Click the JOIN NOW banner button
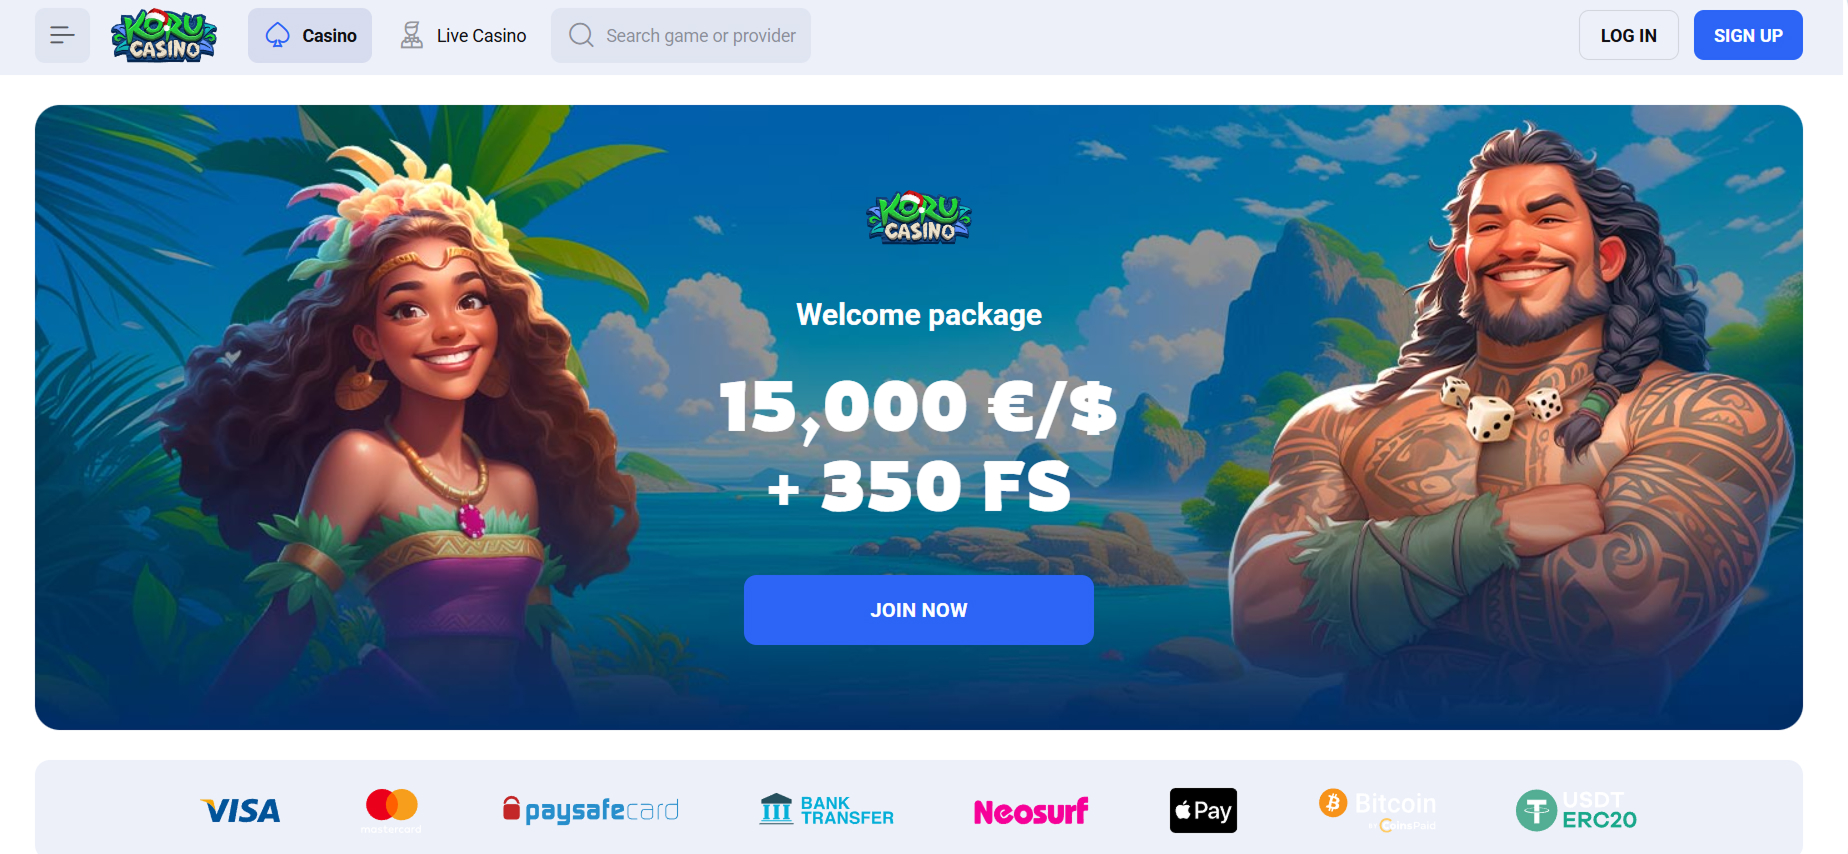The image size is (1848, 854). point(918,610)
